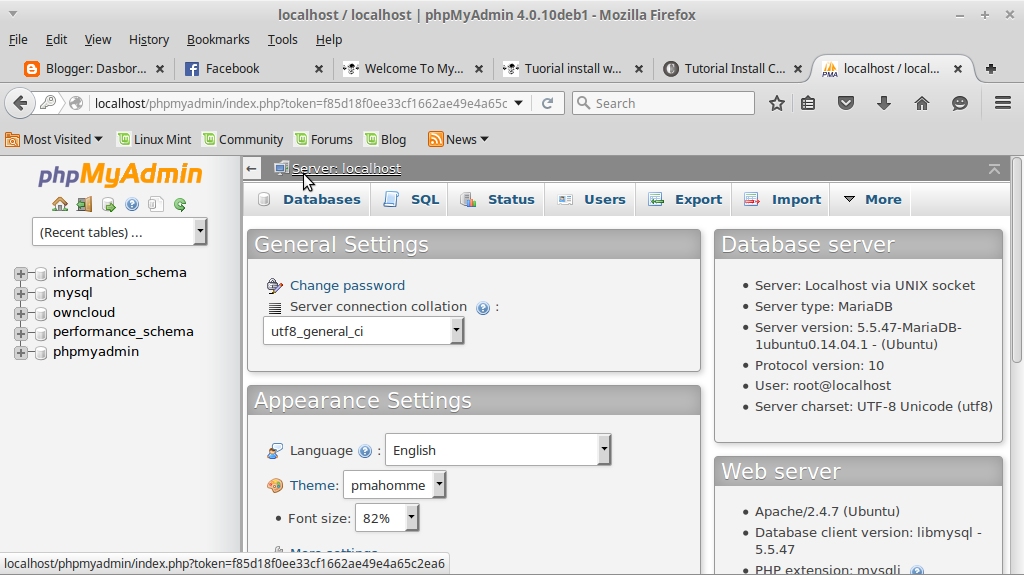Image resolution: width=1024 pixels, height=575 pixels.
Task: Open Firefox hamburger menu
Action: pyautogui.click(x=1002, y=103)
